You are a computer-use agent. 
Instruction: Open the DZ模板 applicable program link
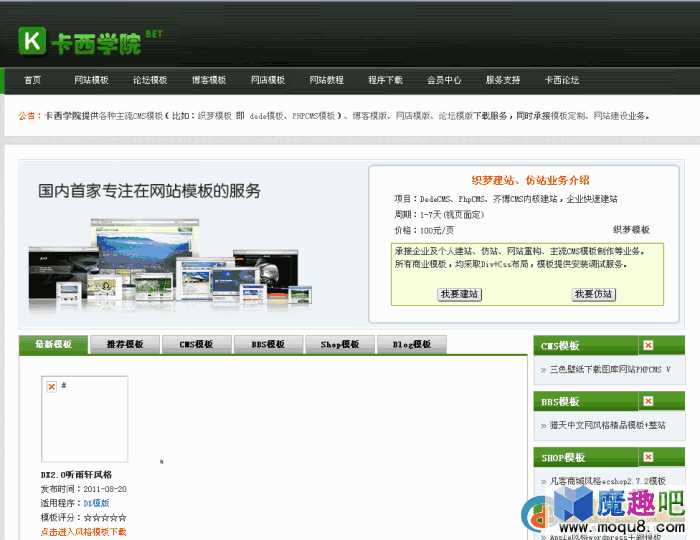coord(97,503)
